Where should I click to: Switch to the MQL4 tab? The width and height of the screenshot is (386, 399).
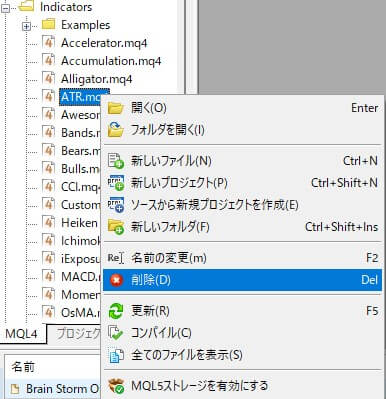click(22, 334)
